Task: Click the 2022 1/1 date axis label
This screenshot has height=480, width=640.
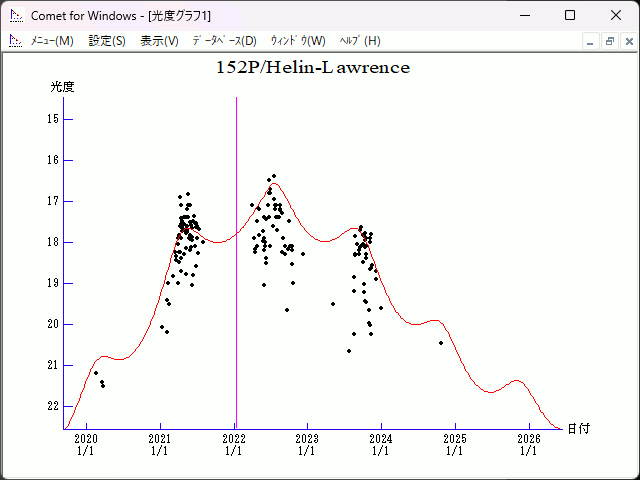Action: (x=233, y=444)
